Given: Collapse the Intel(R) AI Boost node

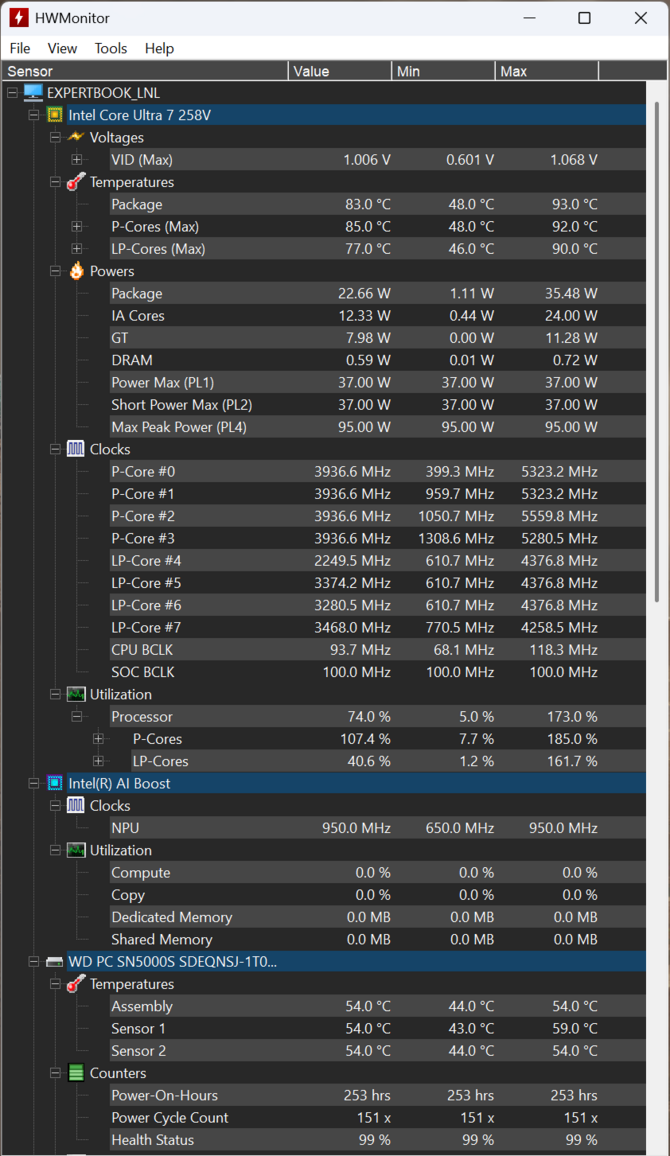Looking at the screenshot, I should click(x=33, y=784).
